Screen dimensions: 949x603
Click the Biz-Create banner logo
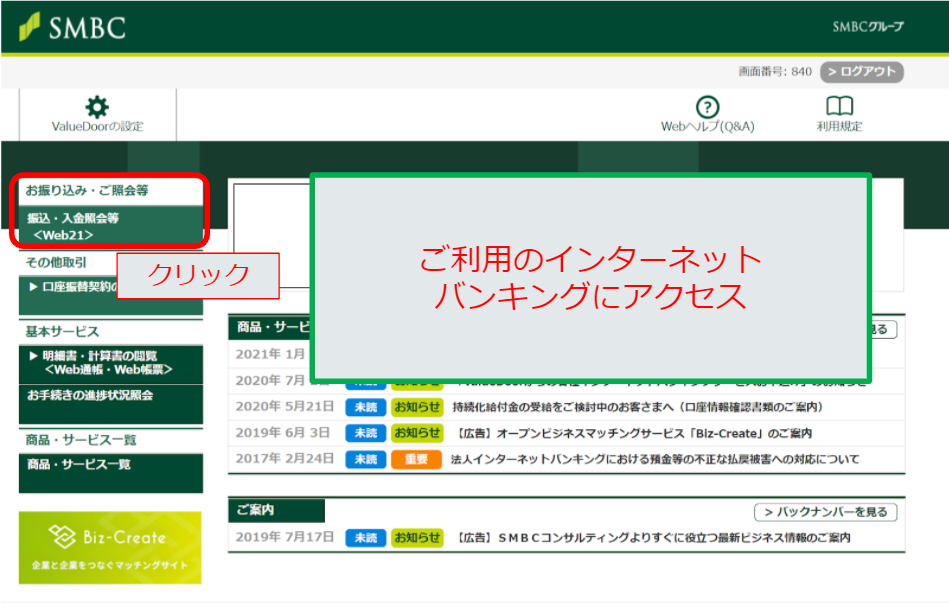(108, 536)
